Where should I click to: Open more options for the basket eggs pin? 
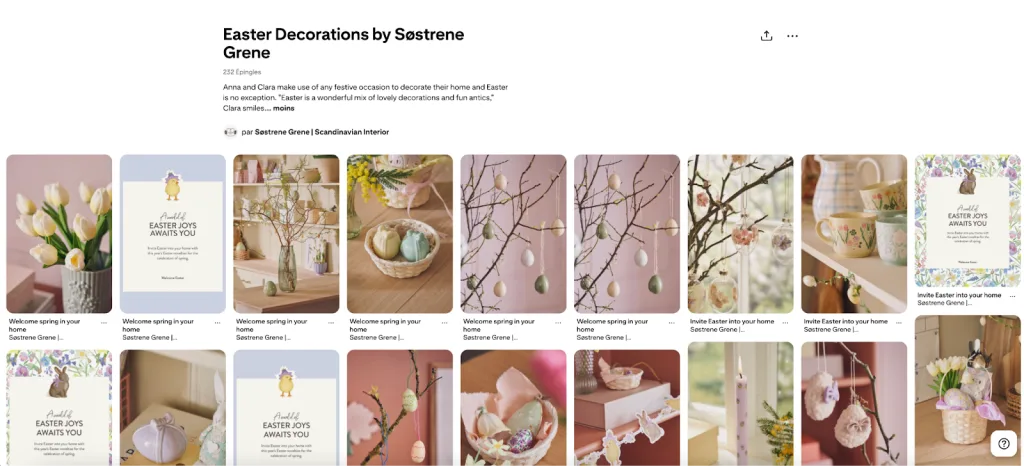click(445, 322)
